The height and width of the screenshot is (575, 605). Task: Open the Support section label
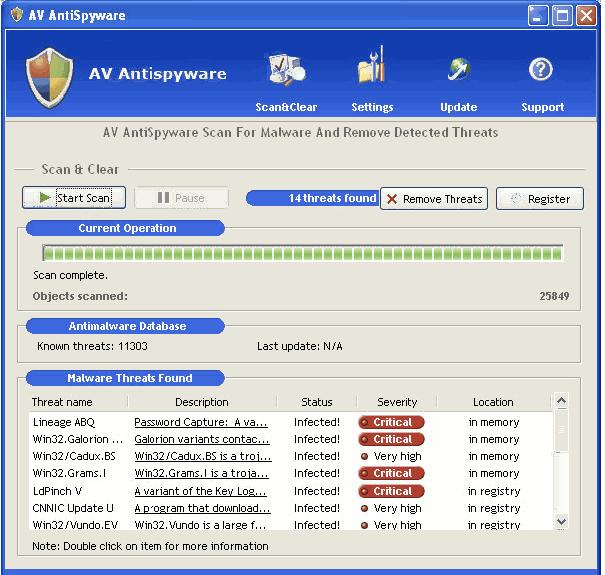tap(542, 107)
